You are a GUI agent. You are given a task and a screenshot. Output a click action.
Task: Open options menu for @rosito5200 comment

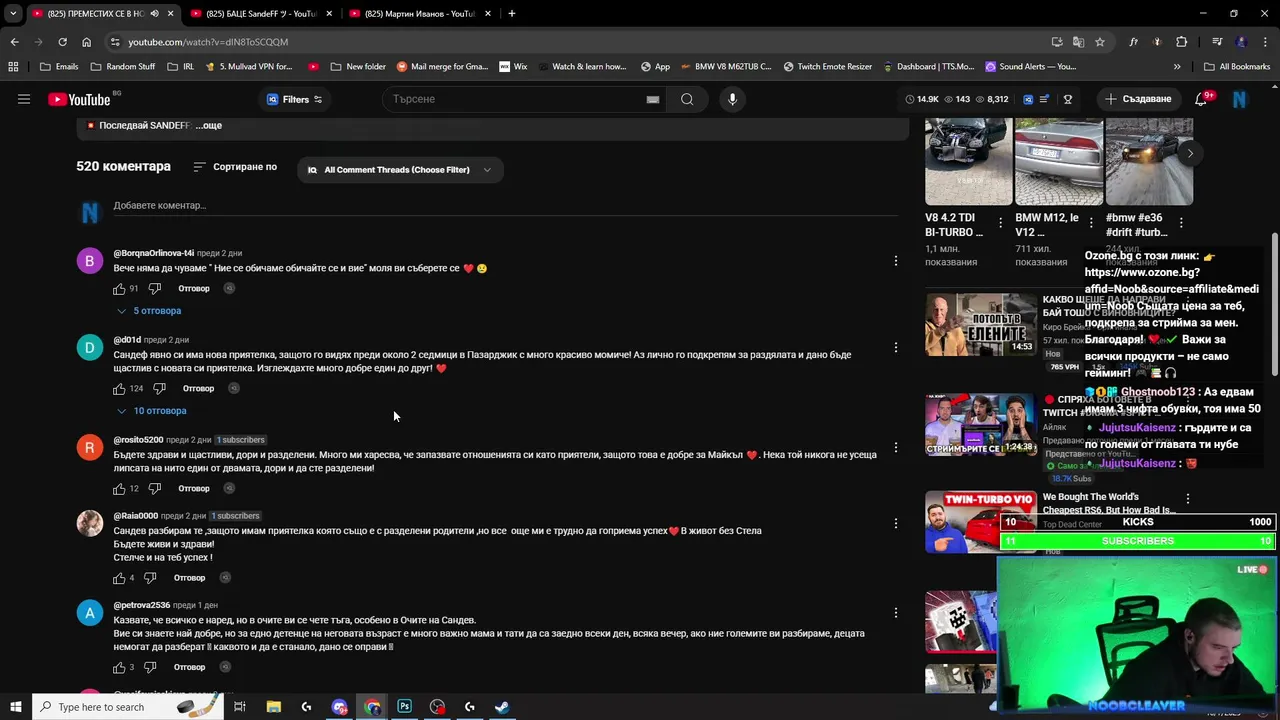(x=896, y=447)
